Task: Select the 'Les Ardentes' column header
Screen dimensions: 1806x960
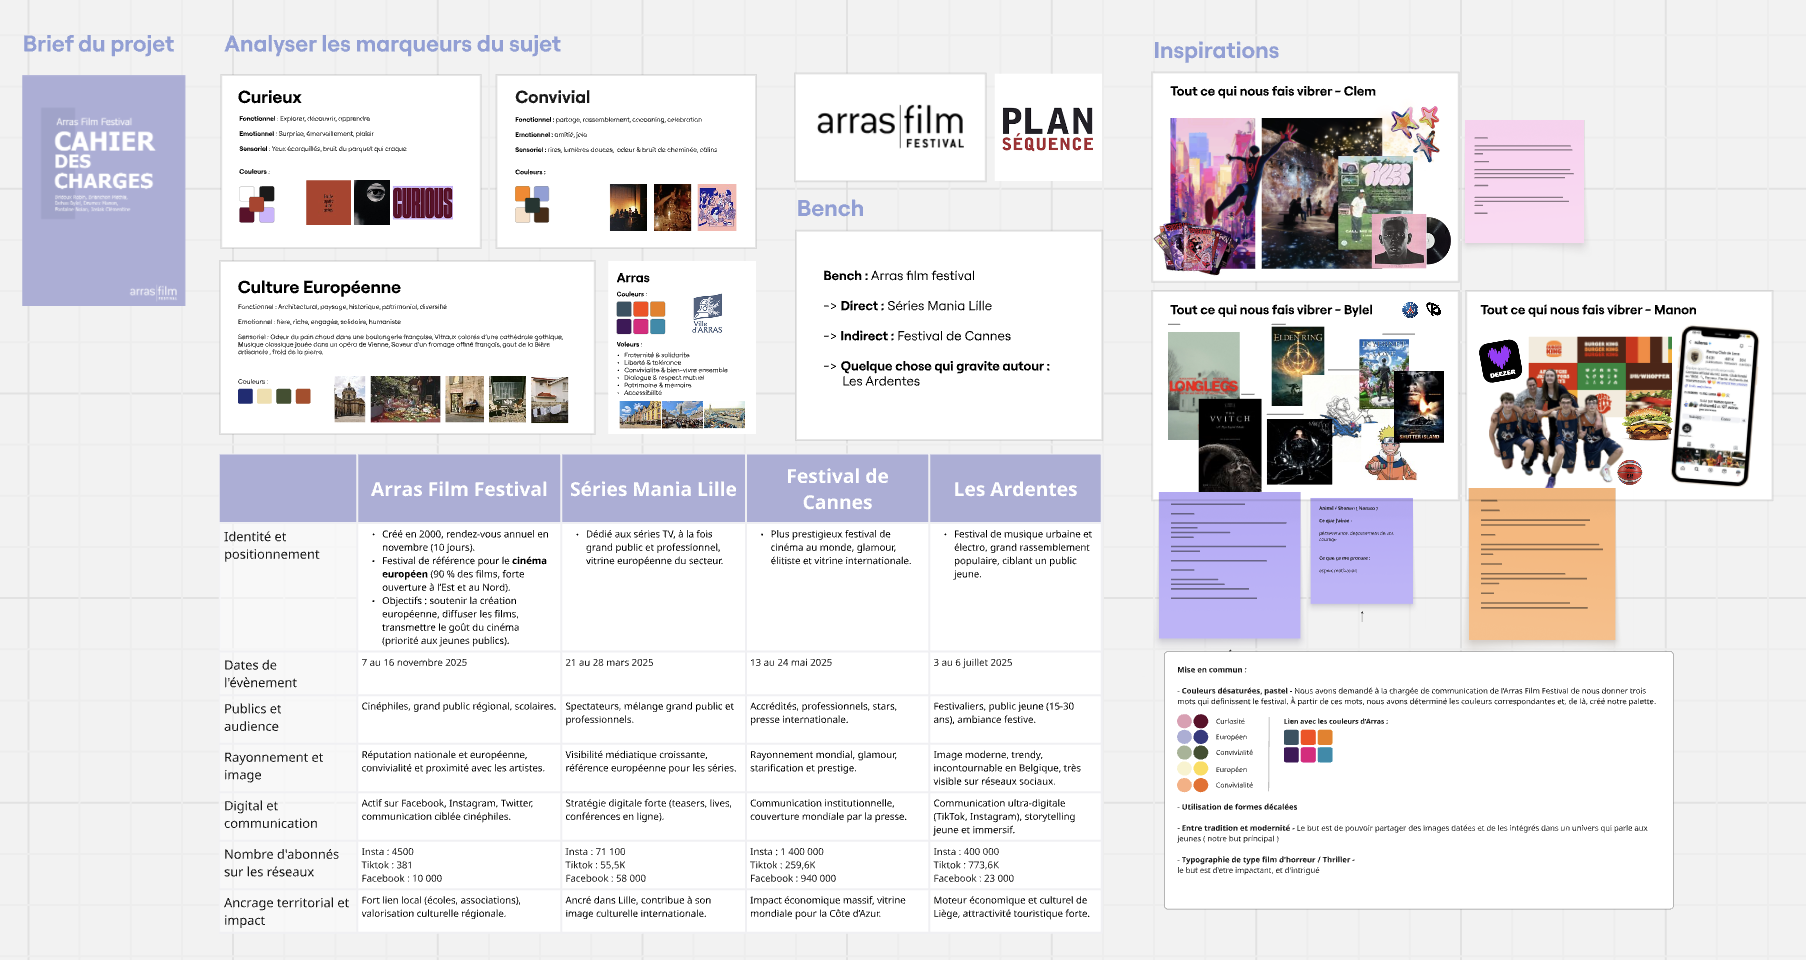Action: (1015, 489)
